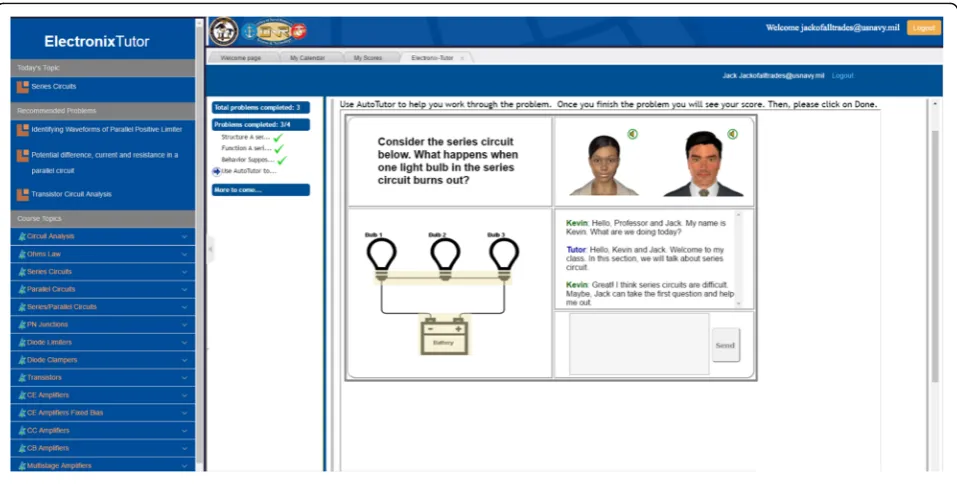957x484 pixels.
Task: Click the Transistors topic icon
Action: pos(22,378)
